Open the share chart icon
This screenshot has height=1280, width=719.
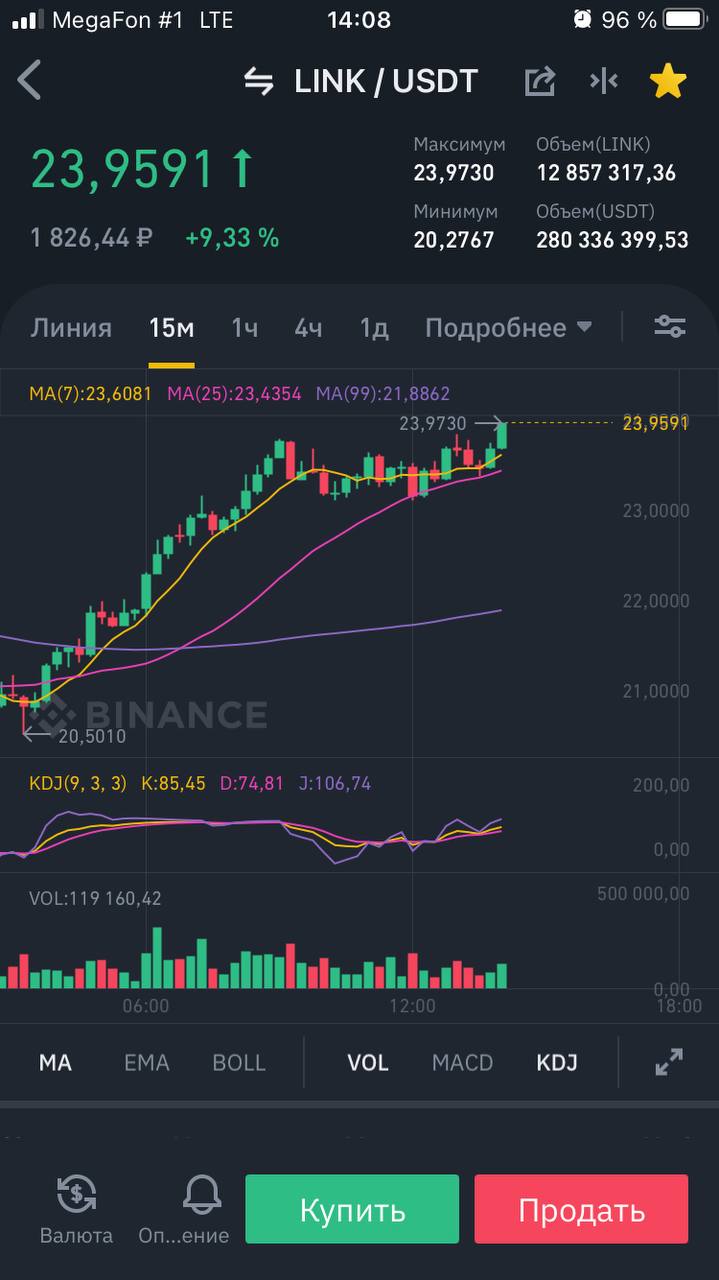point(540,81)
